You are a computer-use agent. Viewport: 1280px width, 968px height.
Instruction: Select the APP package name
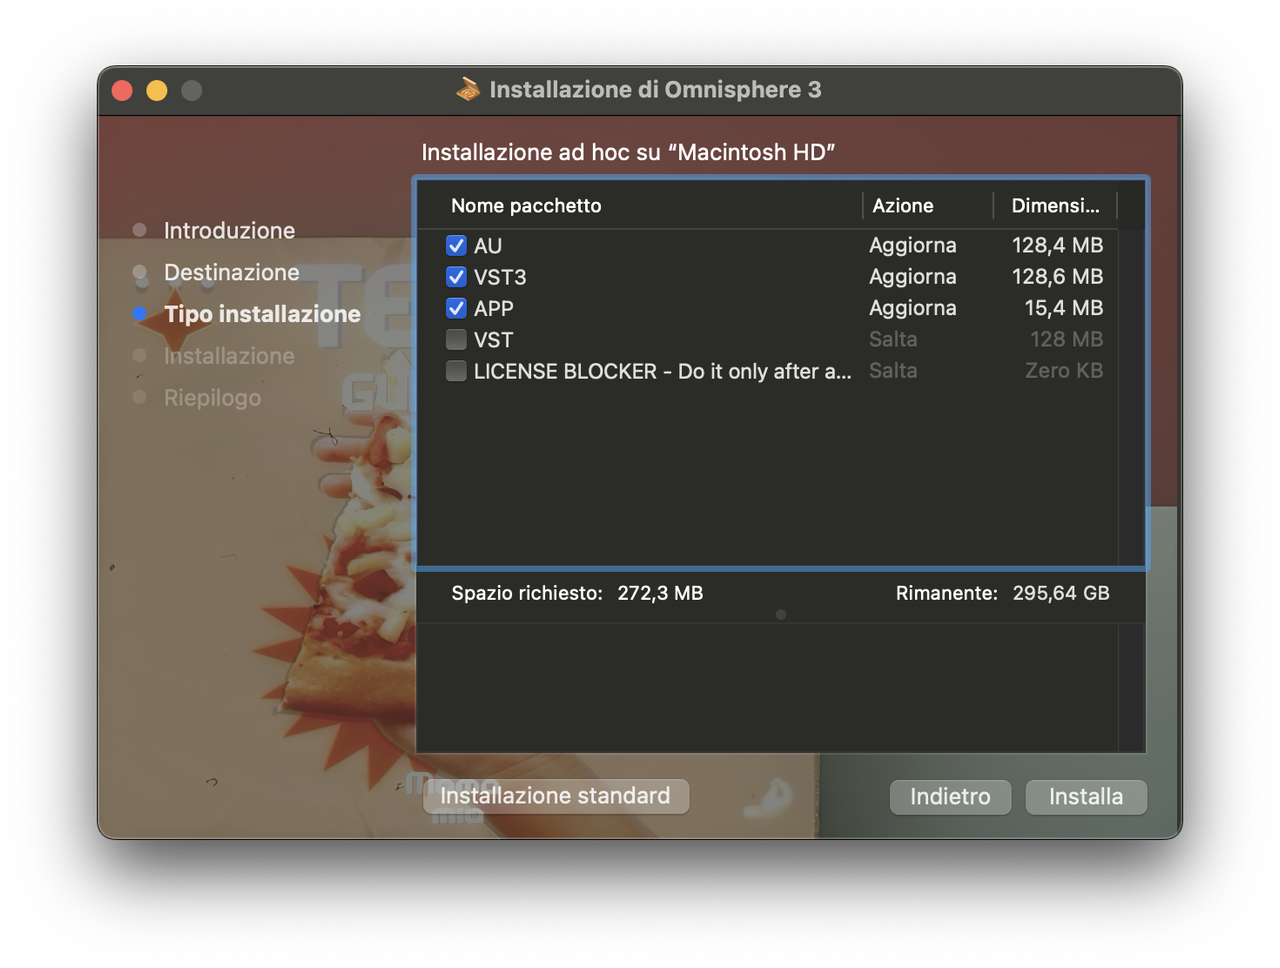click(x=494, y=309)
